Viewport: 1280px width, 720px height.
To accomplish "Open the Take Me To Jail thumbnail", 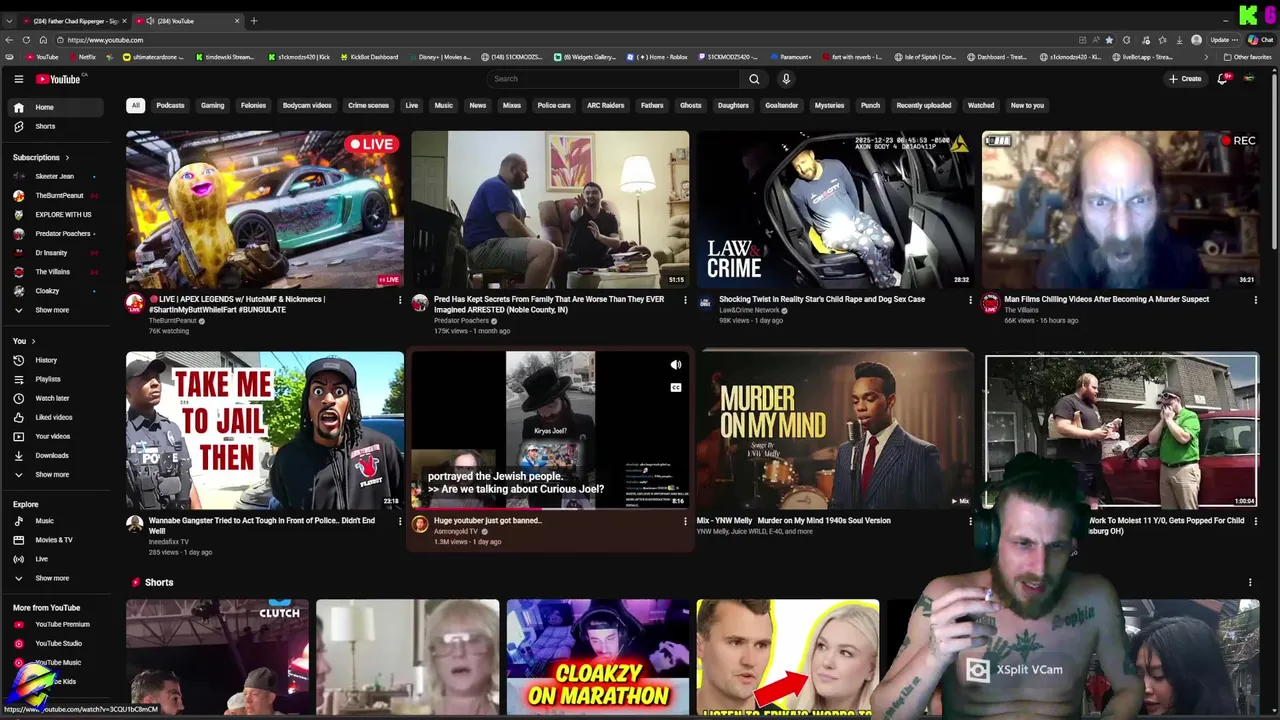I will (x=265, y=430).
